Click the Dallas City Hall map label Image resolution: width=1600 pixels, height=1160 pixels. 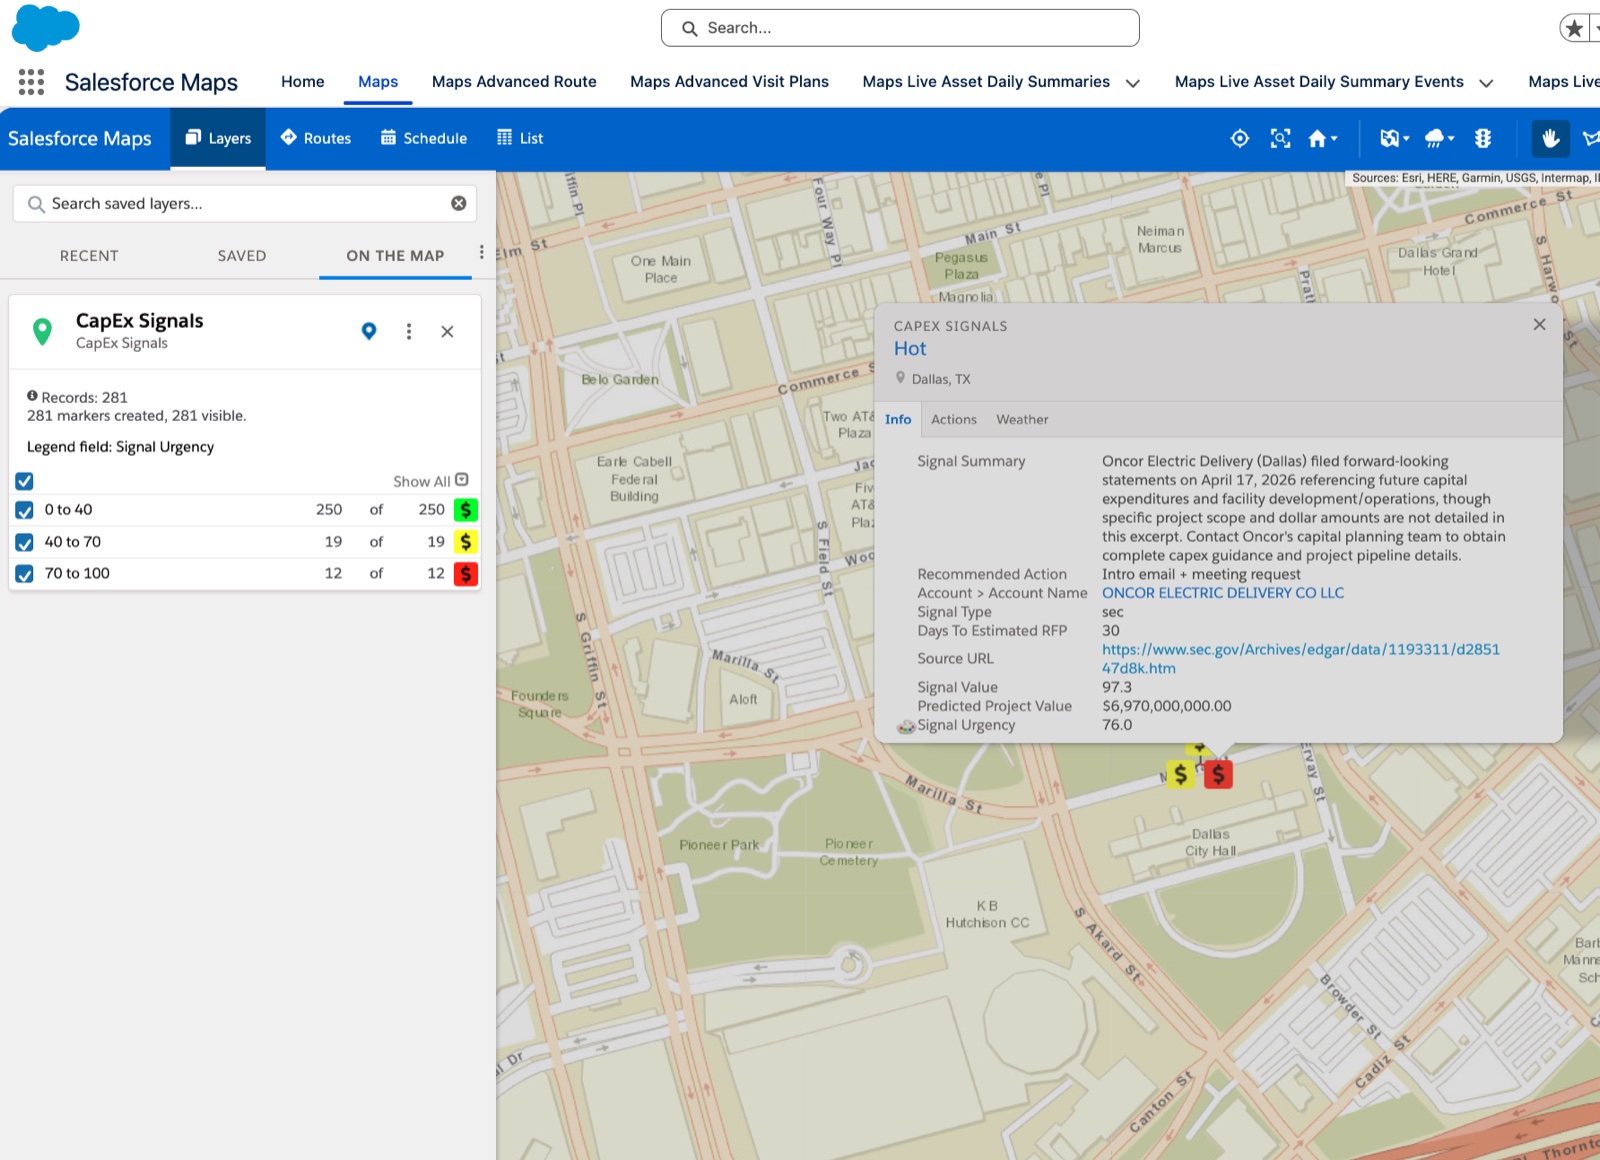coord(1211,842)
